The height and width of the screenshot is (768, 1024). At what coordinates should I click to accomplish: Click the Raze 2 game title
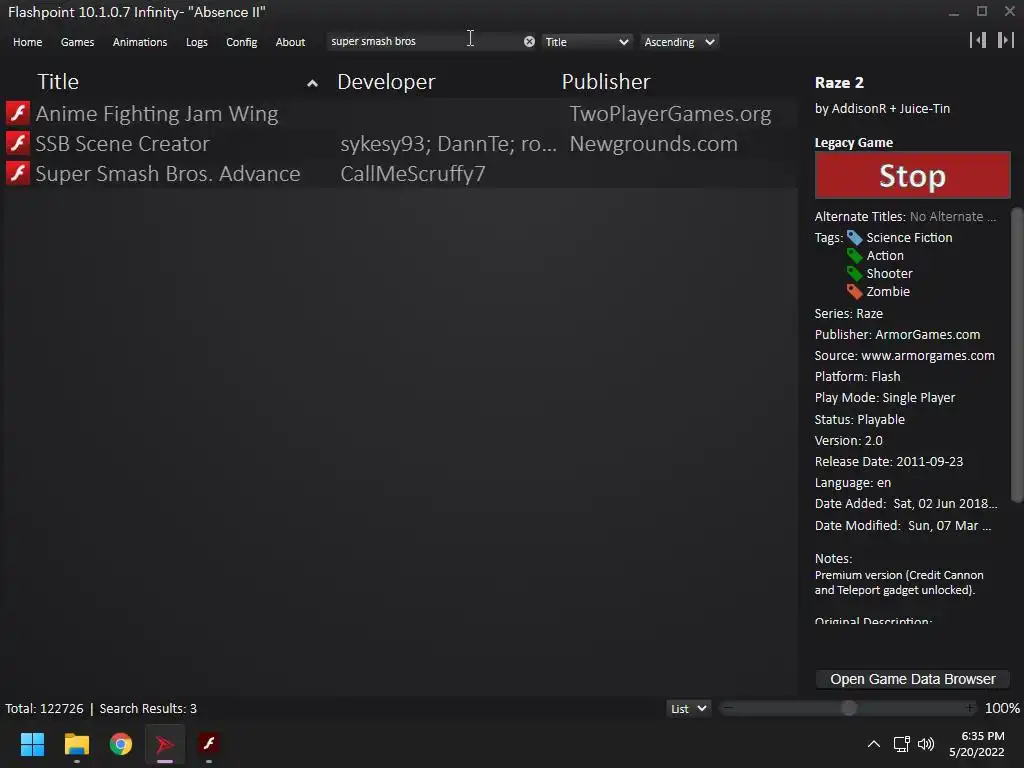pyautogui.click(x=839, y=83)
